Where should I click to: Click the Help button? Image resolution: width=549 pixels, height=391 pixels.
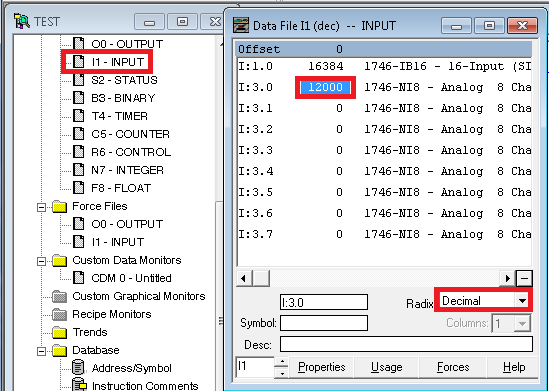(x=514, y=367)
